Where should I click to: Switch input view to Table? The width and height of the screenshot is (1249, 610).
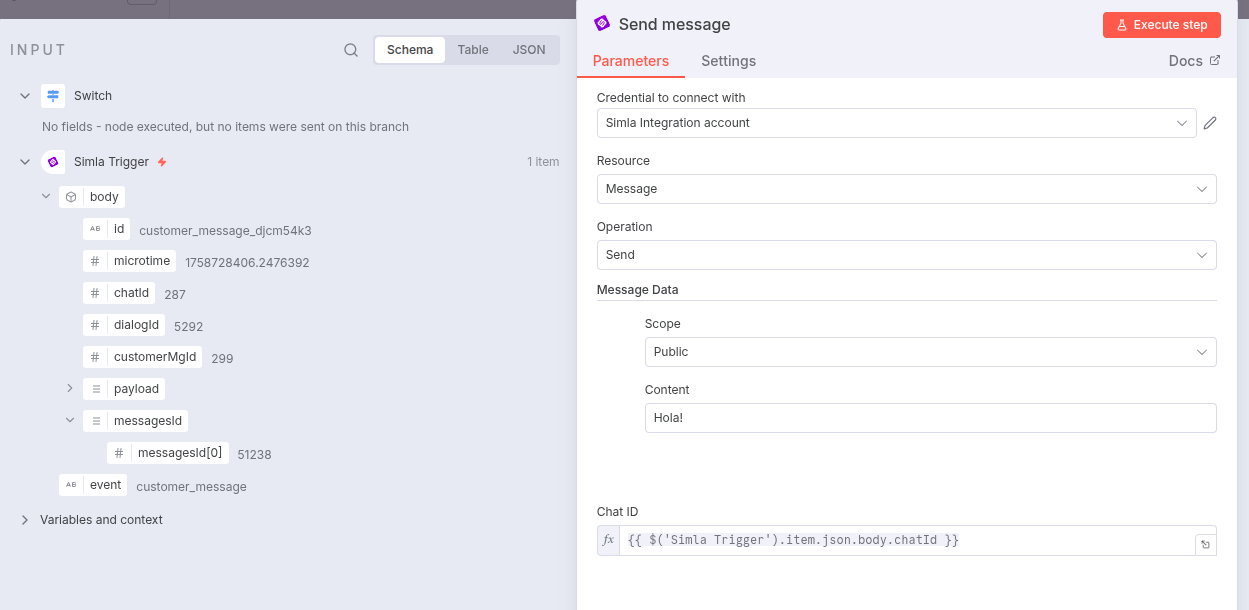[473, 50]
